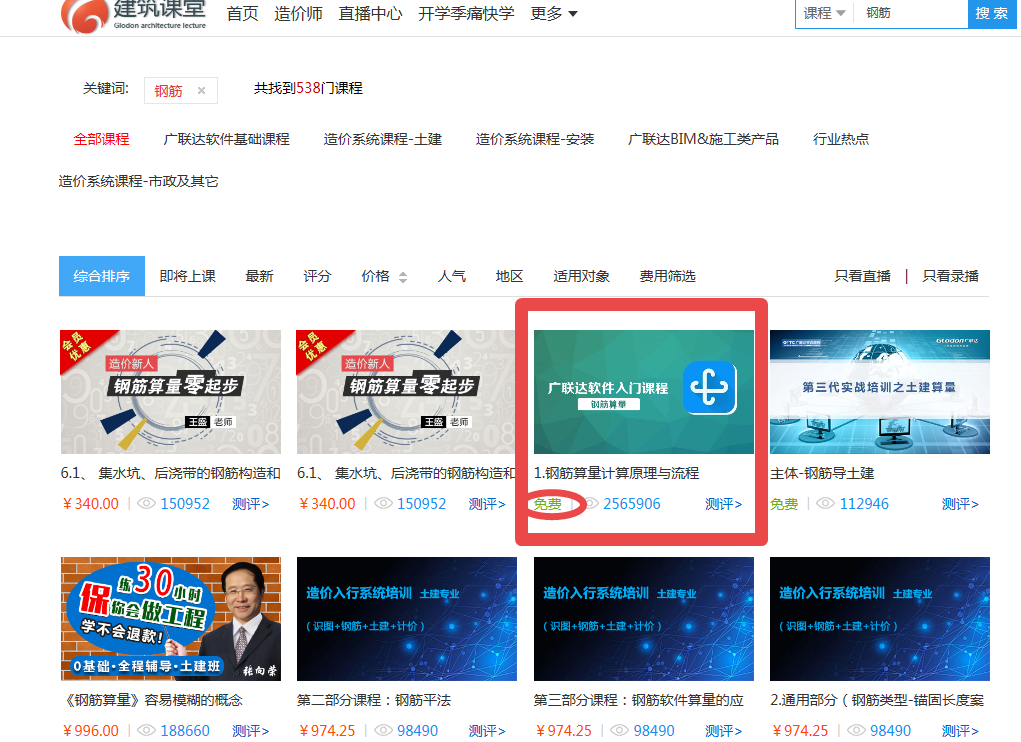Screen dimensions: 1021x742
Task: Sort courses by 价格
Action: [x=376, y=276]
